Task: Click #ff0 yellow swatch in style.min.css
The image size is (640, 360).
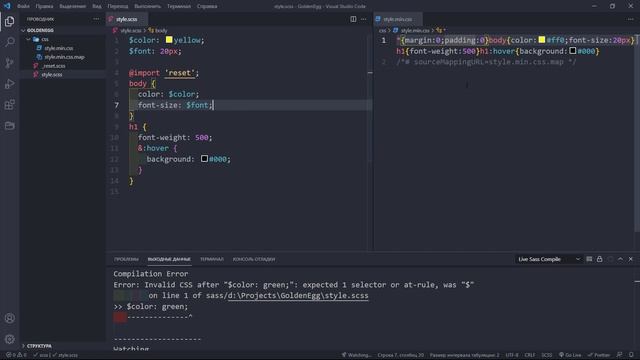Action: pos(542,40)
